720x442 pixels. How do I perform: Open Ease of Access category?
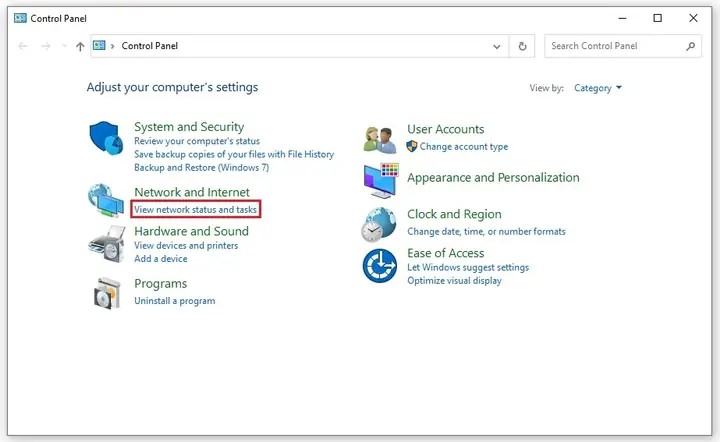click(x=445, y=253)
